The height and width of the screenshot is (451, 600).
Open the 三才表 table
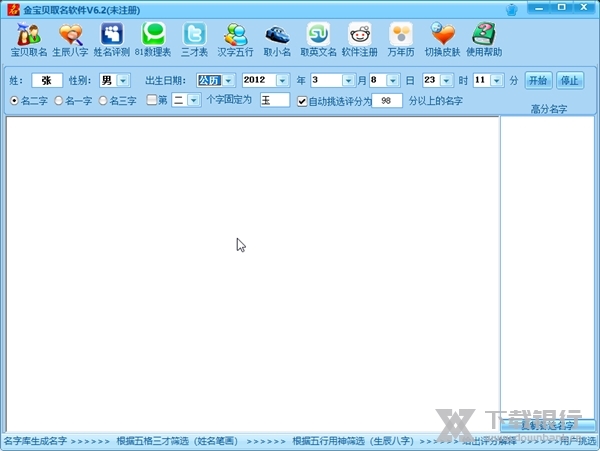194,40
